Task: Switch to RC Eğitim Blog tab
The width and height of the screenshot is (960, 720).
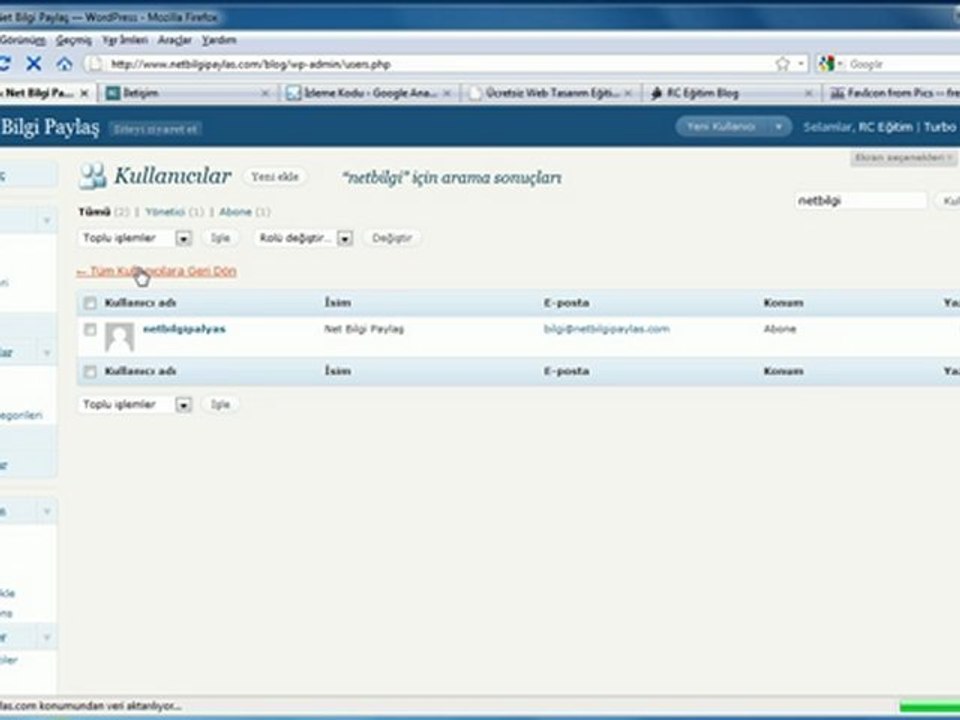Action: (732, 93)
